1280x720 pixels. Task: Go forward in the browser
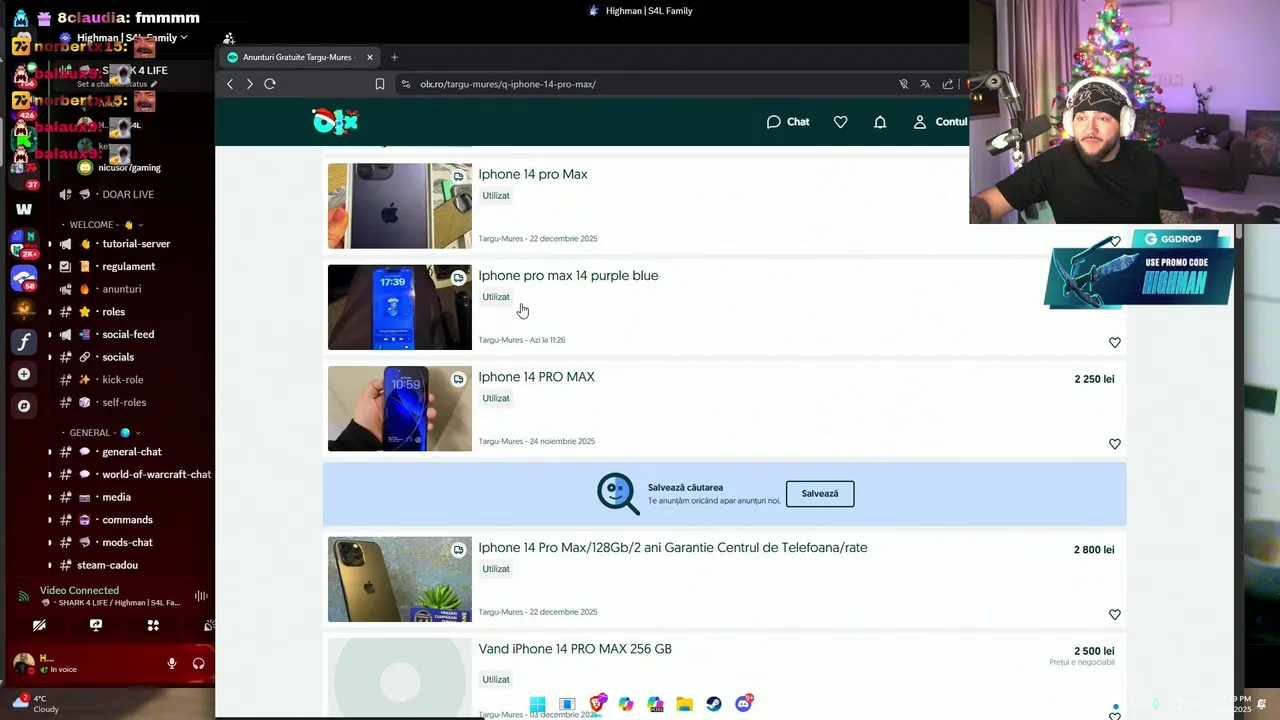tap(249, 84)
